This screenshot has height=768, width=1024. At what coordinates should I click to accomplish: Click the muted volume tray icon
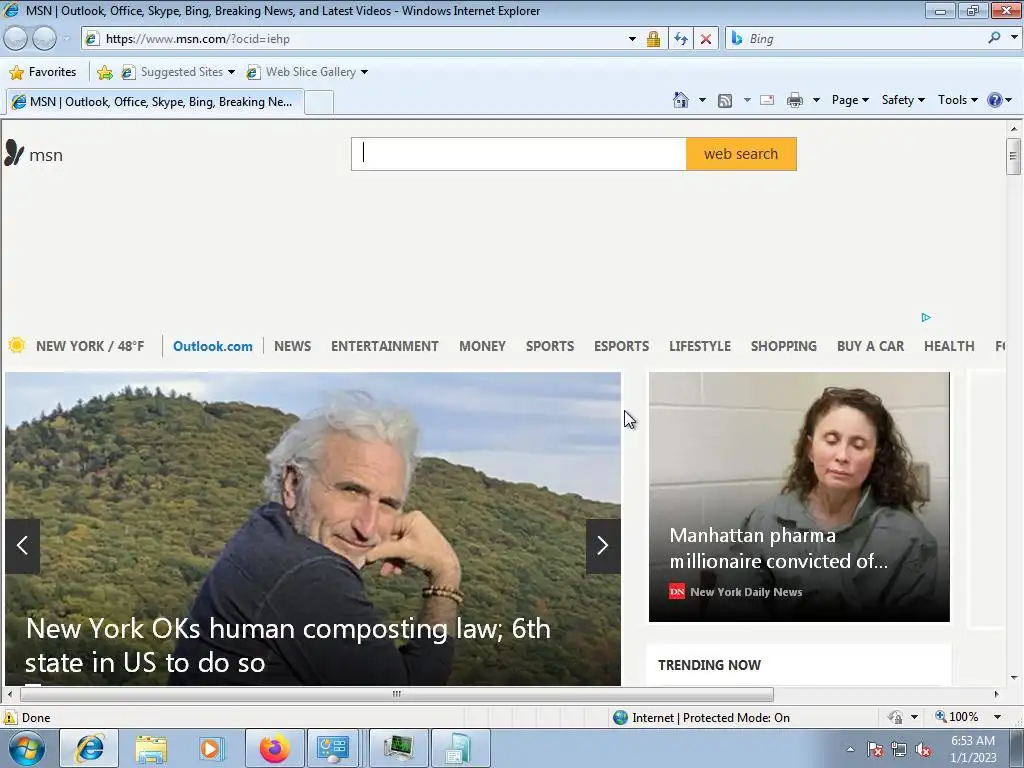(923, 749)
